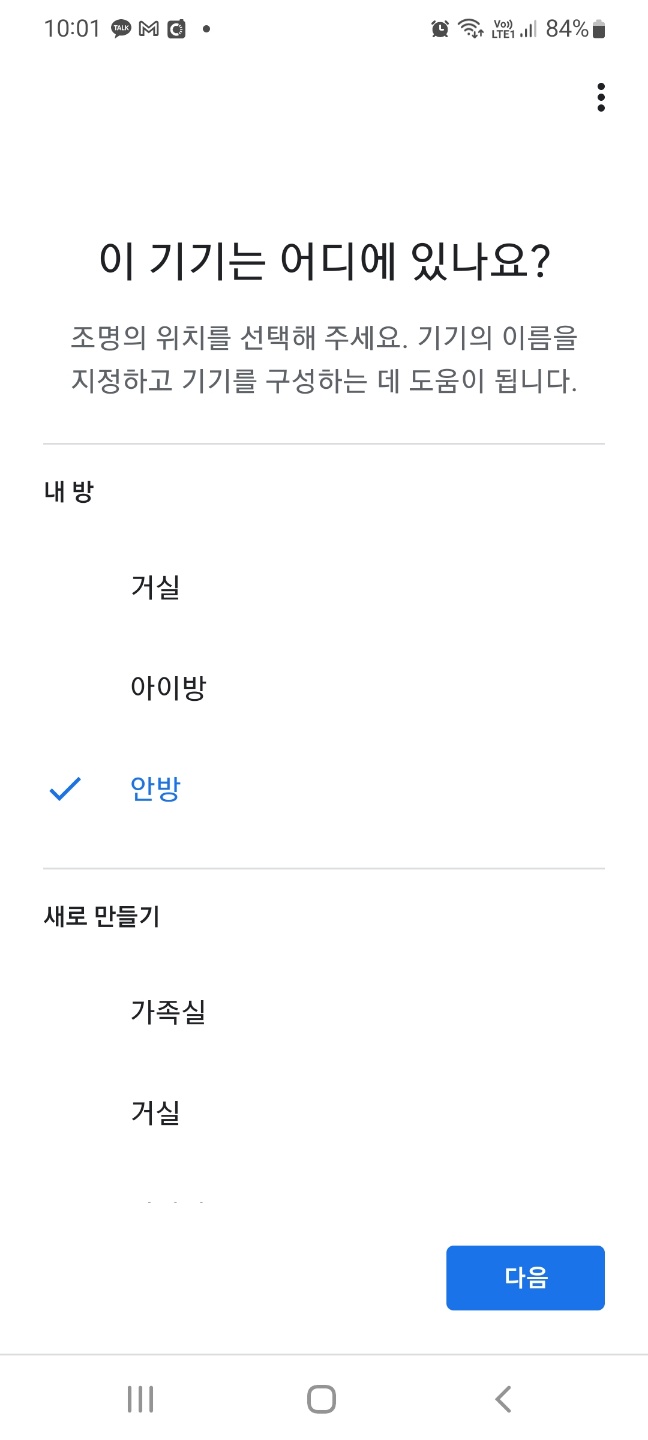Tap the LTE1 signal strength indicator
This screenshot has height=1440, width=648.
(527, 28)
